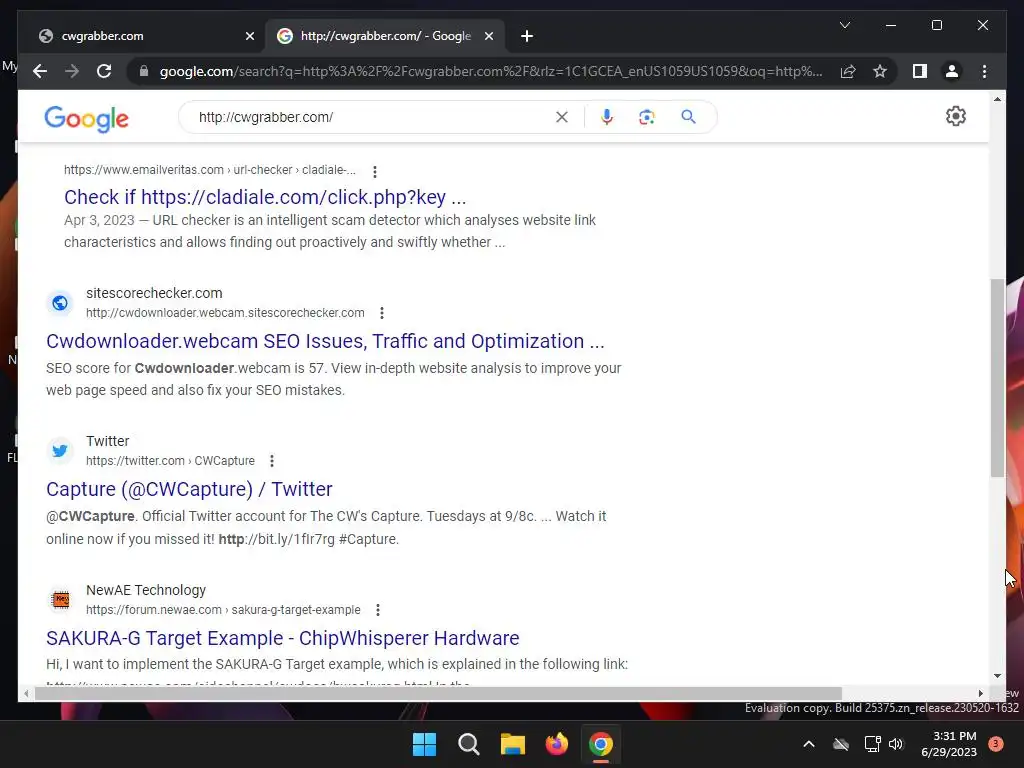Open the Check if cladiale.com result

[x=265, y=197]
